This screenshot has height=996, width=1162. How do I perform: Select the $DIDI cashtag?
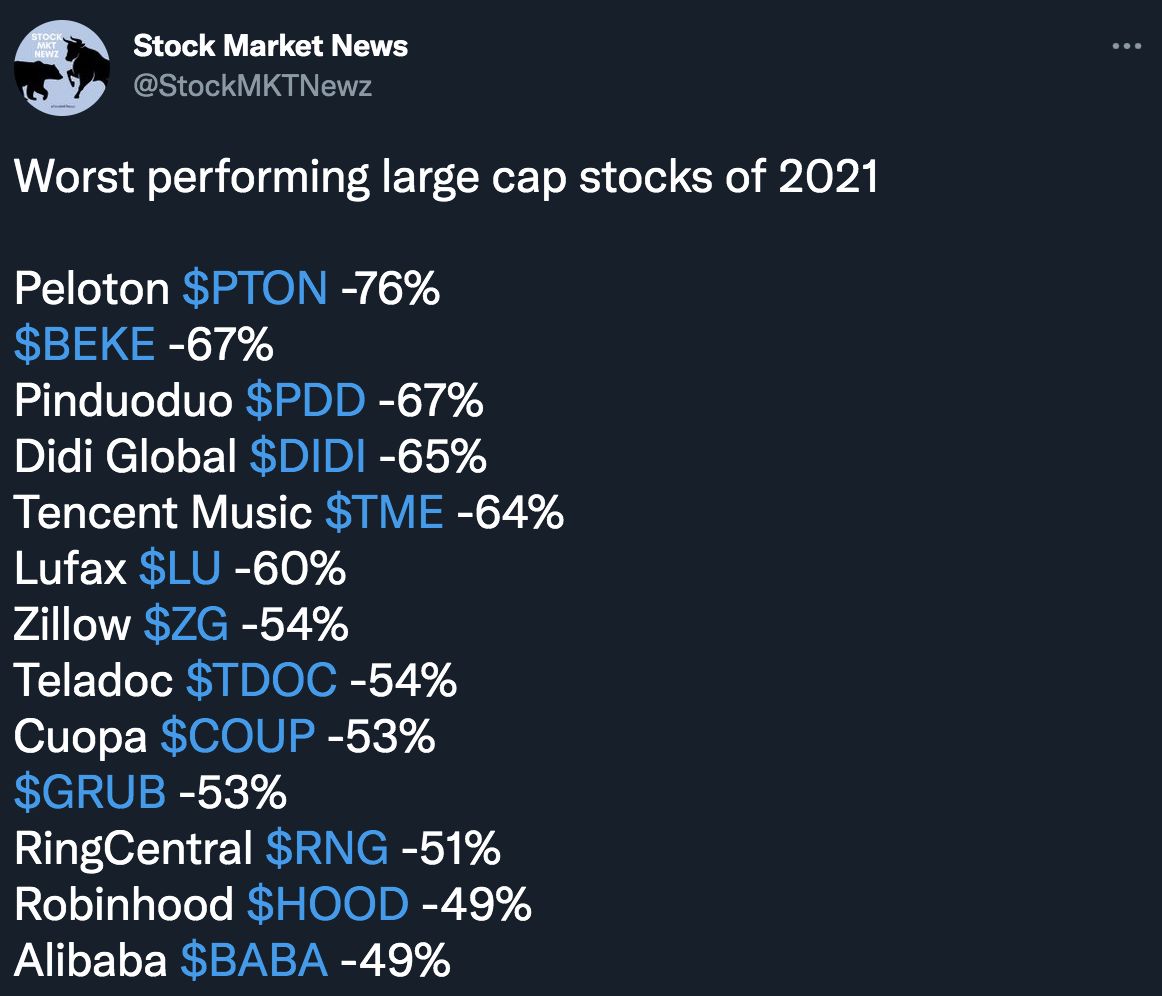click(x=307, y=457)
